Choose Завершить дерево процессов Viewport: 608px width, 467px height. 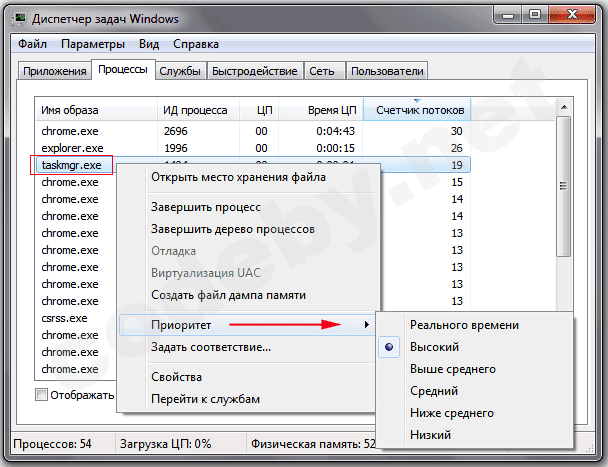(x=248, y=229)
